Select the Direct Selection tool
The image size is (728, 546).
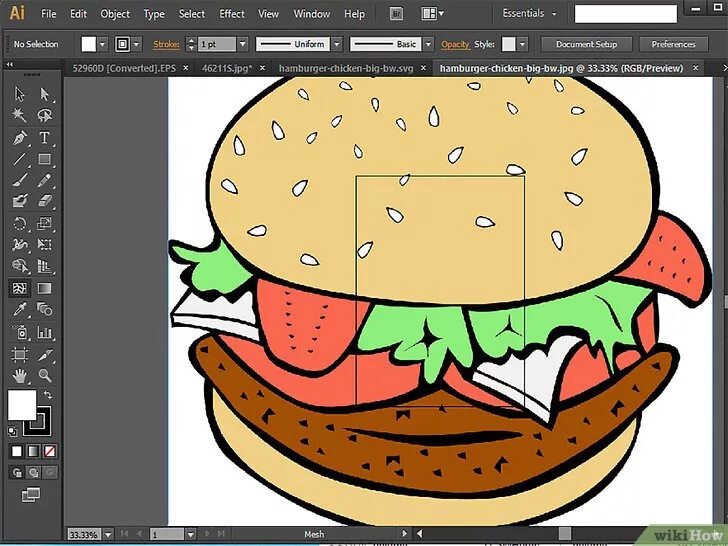click(45, 94)
